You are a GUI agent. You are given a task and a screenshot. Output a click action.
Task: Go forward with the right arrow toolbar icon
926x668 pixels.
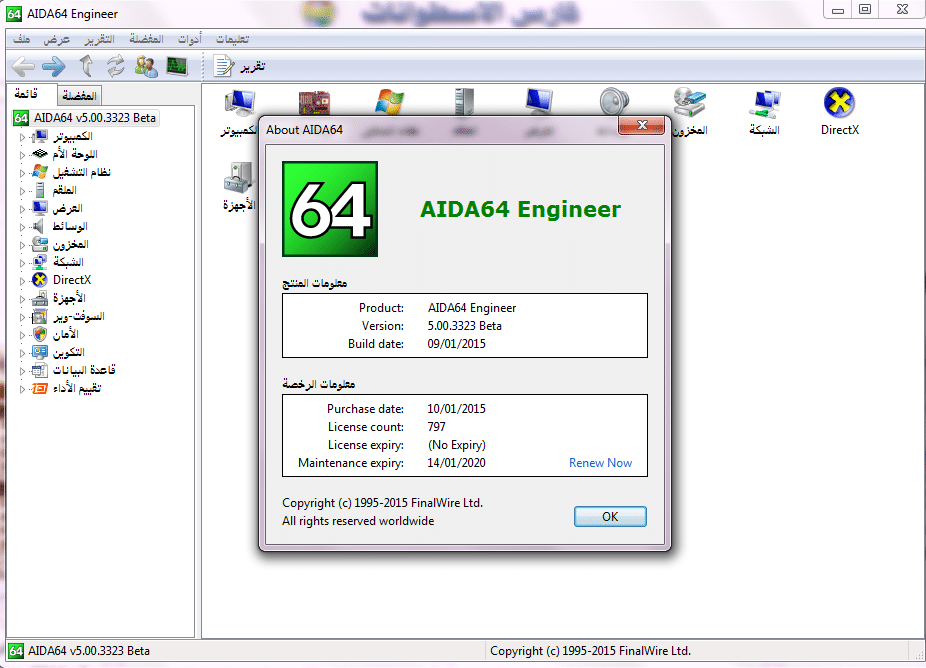54,66
